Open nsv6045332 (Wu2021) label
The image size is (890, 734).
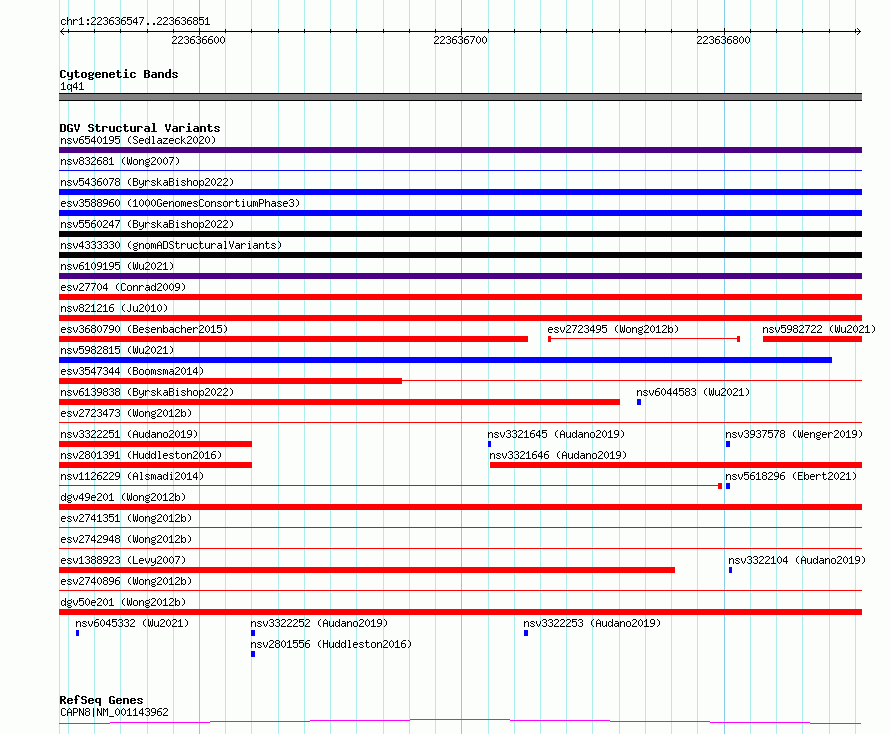pos(132,623)
